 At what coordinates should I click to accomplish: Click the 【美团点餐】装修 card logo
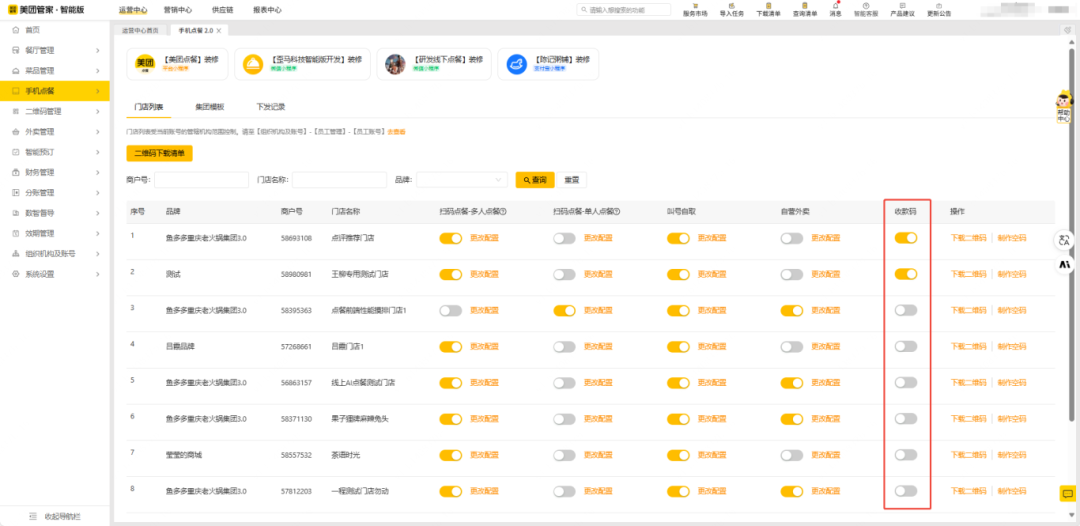point(146,64)
